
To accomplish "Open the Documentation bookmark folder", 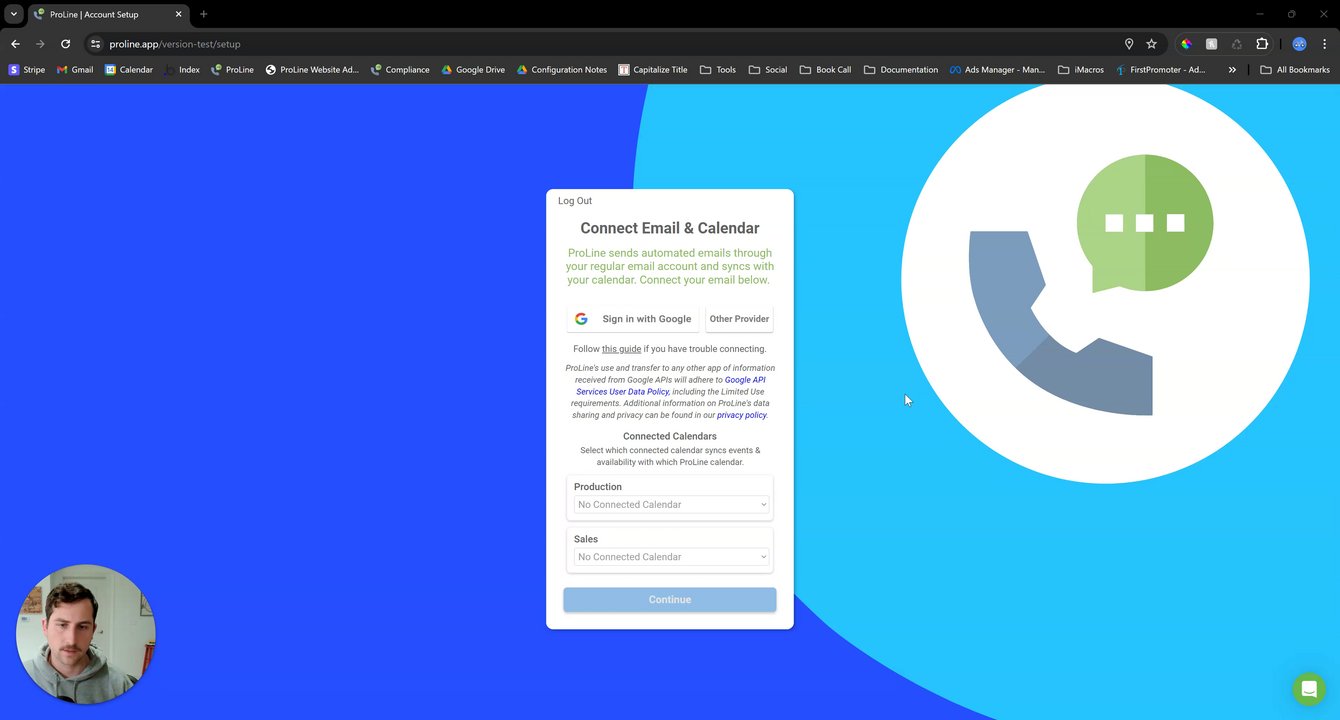I will tap(901, 70).
